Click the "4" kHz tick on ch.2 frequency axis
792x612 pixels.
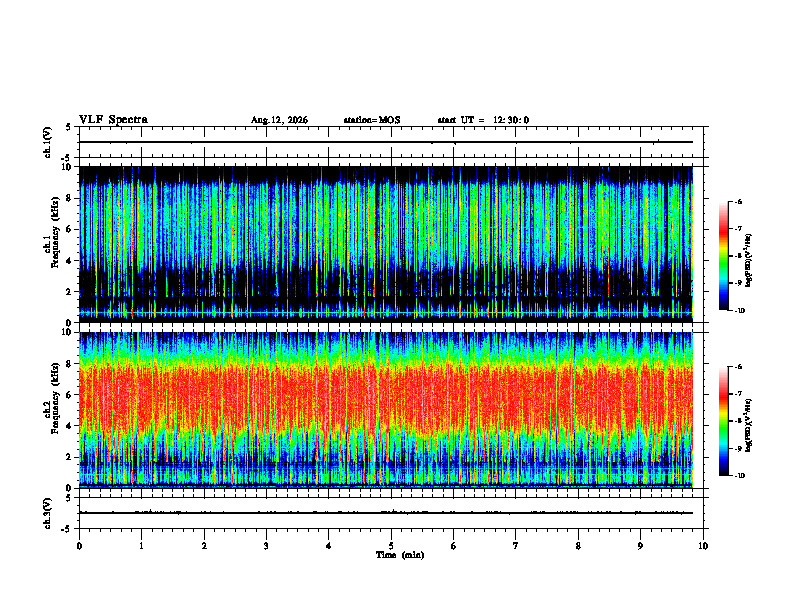[70, 426]
